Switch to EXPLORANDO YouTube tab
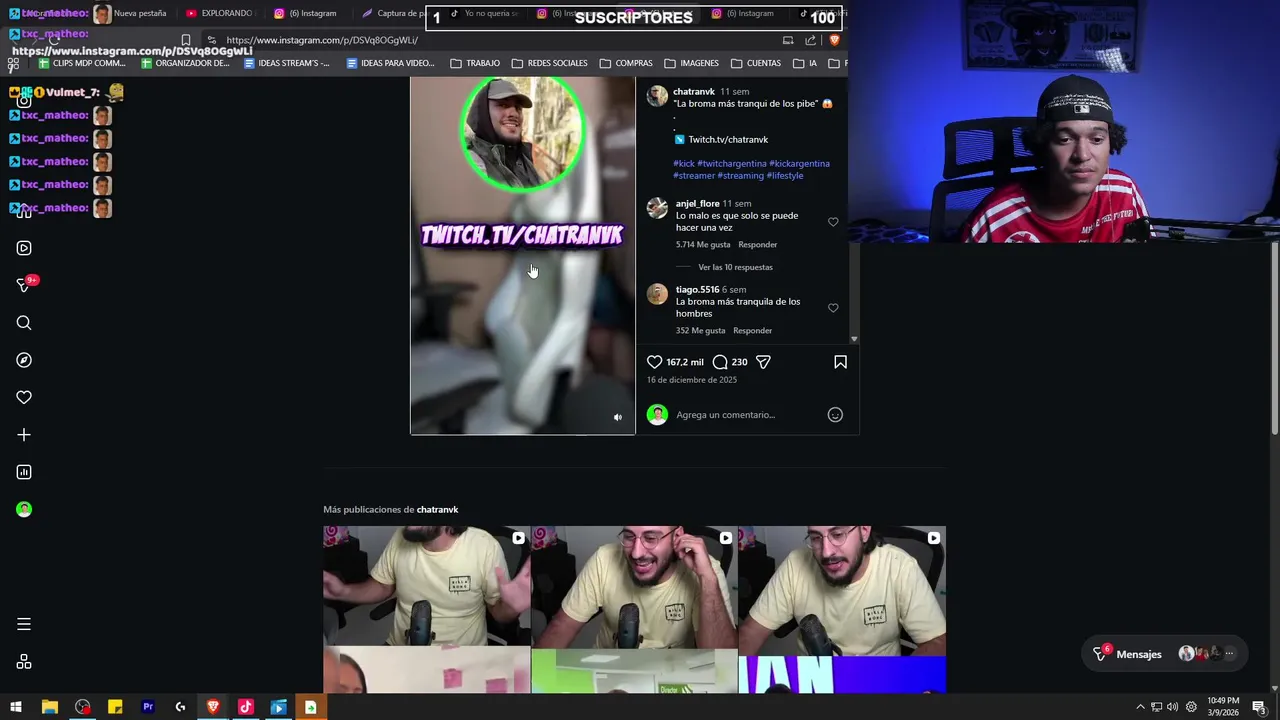This screenshot has width=1280, height=720. click(220, 14)
